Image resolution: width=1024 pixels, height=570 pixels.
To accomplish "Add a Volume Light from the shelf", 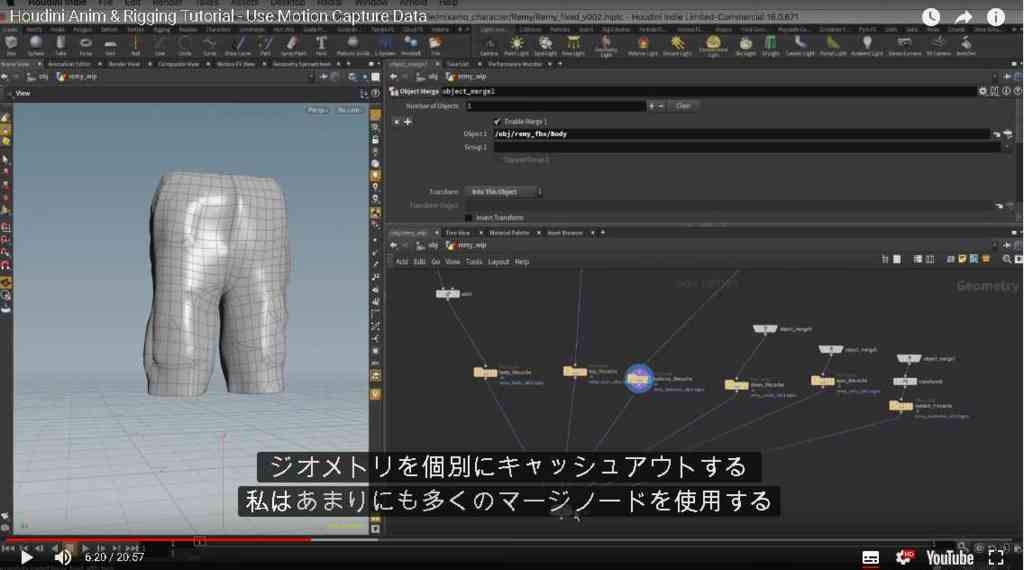I will (x=643, y=45).
